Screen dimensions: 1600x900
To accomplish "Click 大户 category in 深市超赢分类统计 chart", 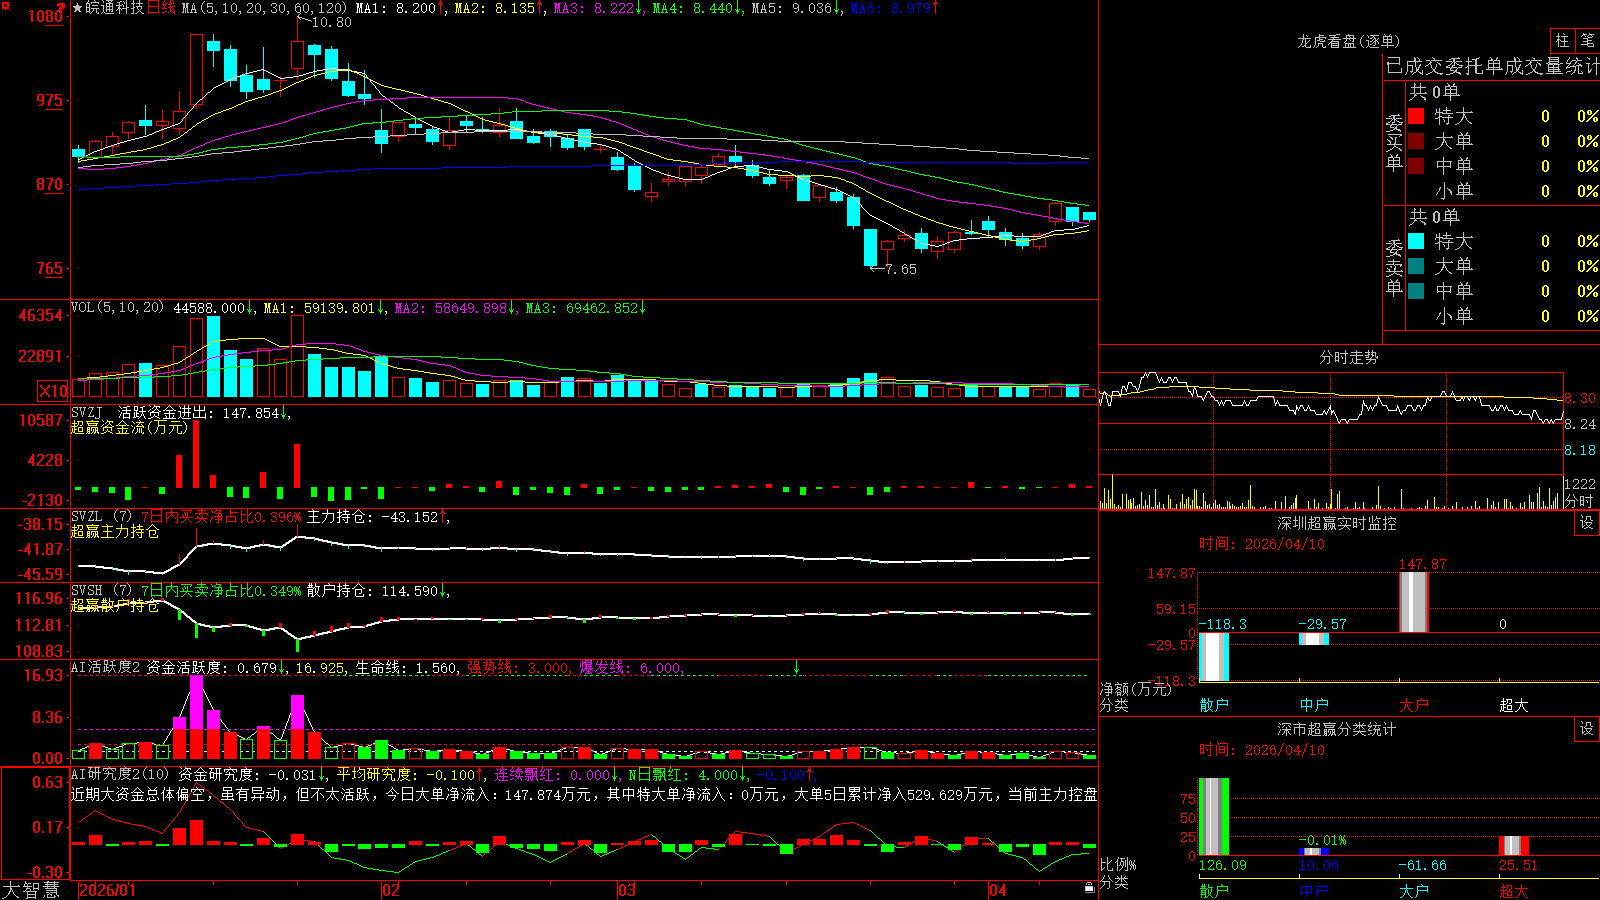I will point(1414,890).
